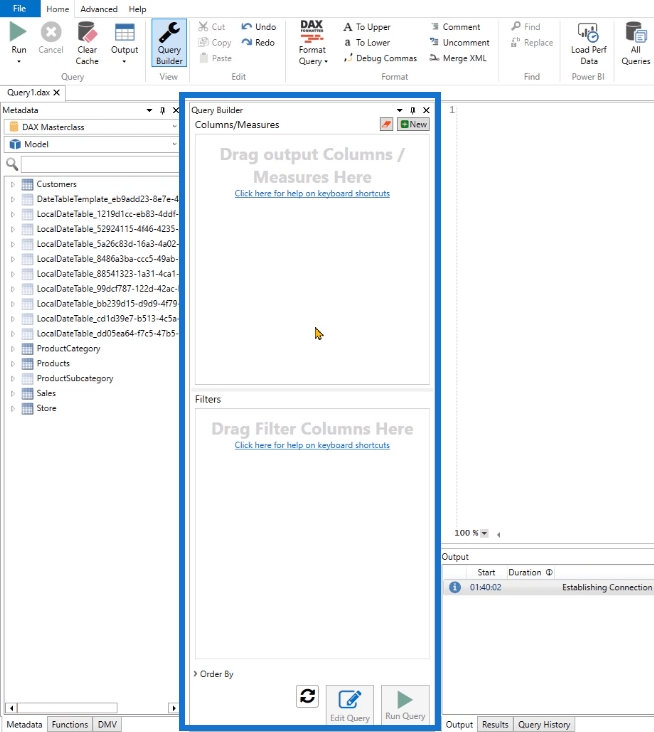Pin the Query Builder panel
The width and height of the screenshot is (654, 732).
tap(413, 110)
